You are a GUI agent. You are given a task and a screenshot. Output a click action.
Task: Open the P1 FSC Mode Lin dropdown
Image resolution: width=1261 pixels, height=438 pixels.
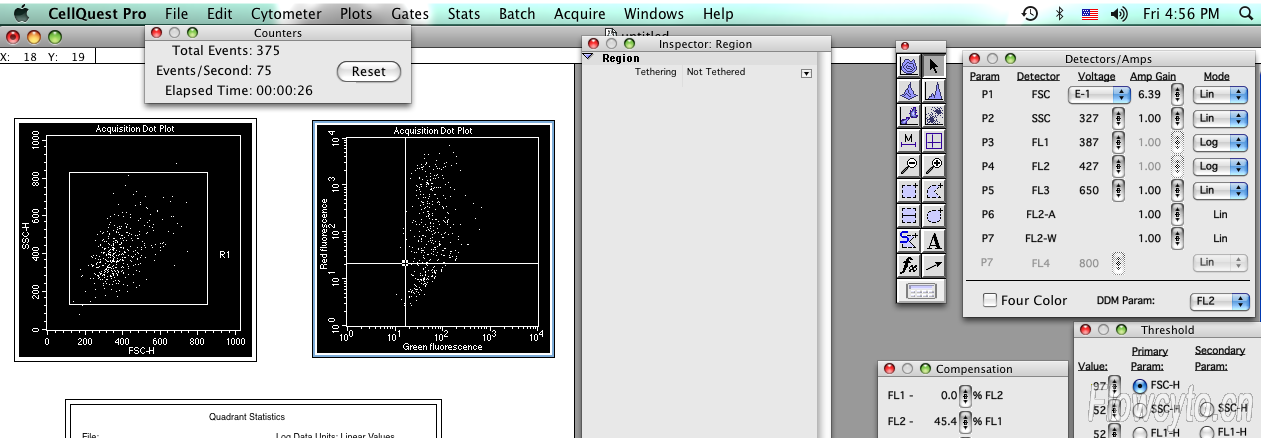coord(1222,94)
